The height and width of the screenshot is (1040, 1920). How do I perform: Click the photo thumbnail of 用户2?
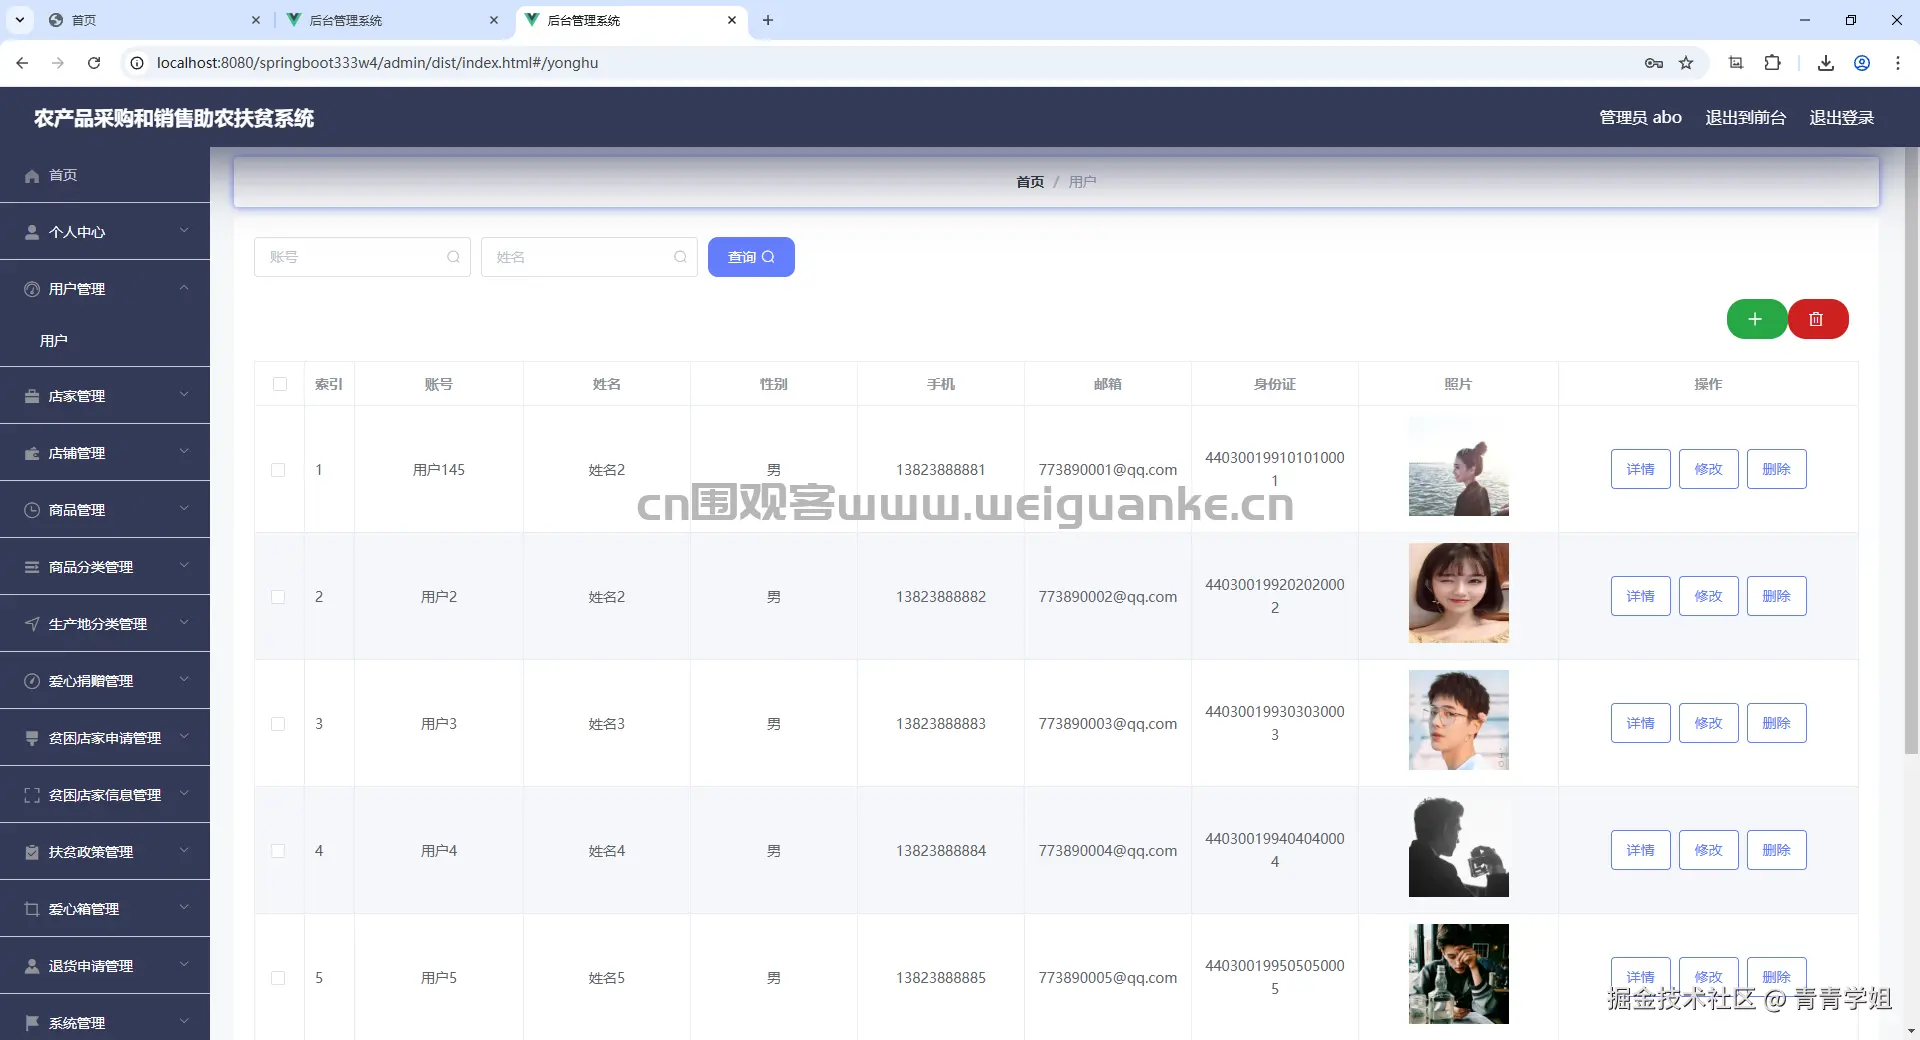coord(1458,593)
